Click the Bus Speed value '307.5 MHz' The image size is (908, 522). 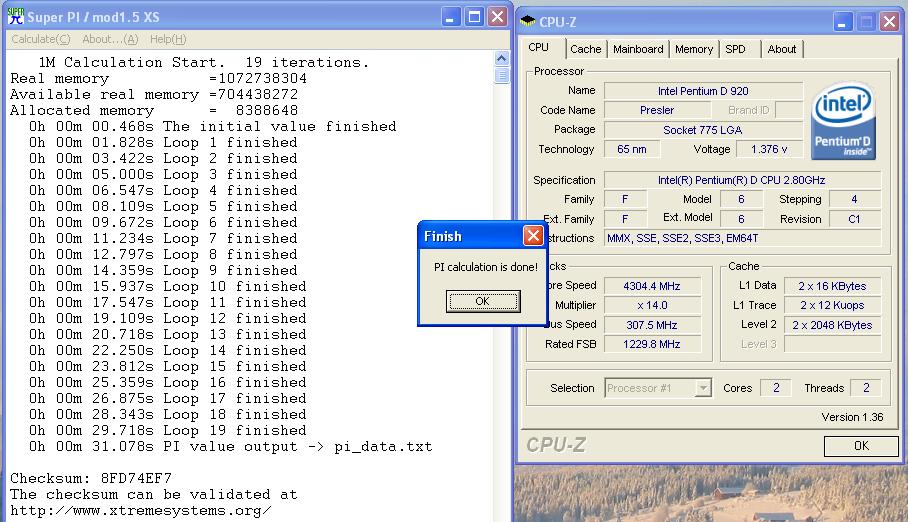pos(652,325)
